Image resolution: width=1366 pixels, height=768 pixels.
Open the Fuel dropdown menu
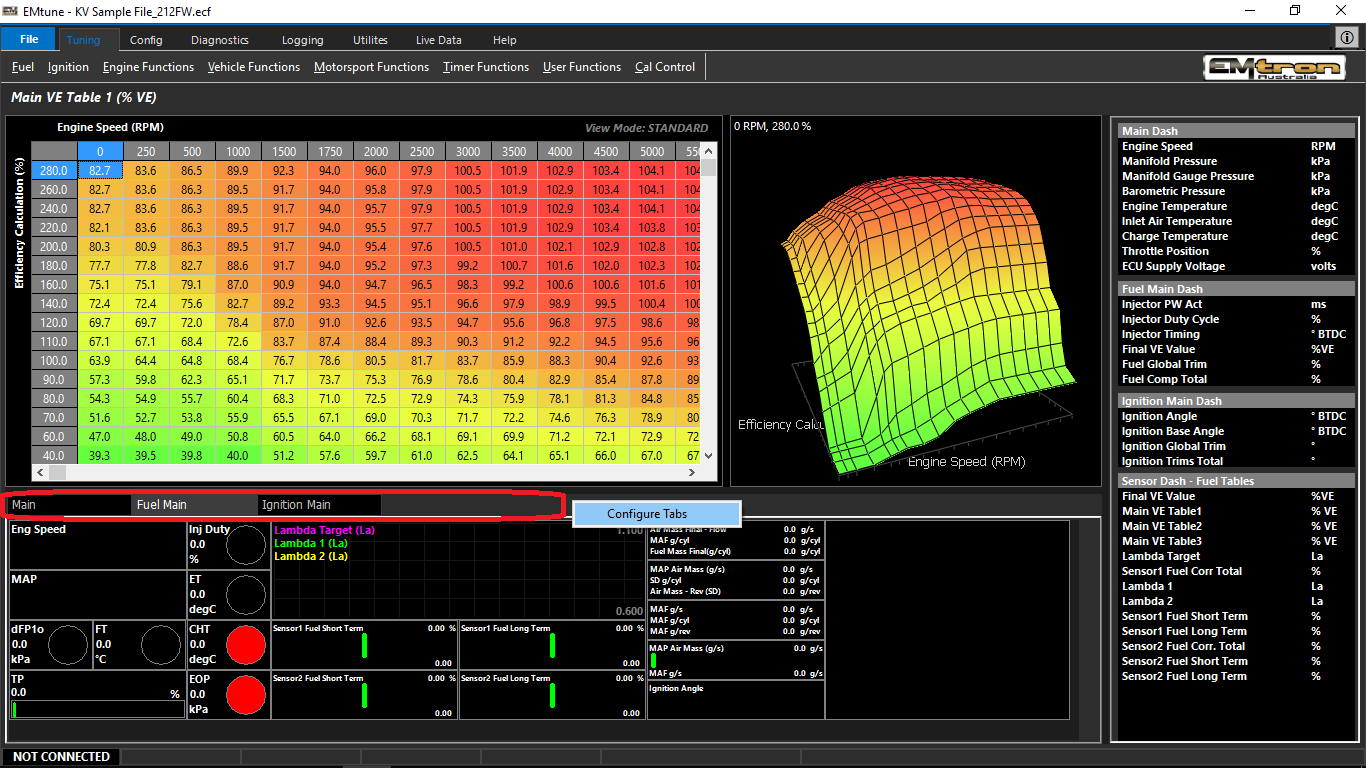[23, 67]
